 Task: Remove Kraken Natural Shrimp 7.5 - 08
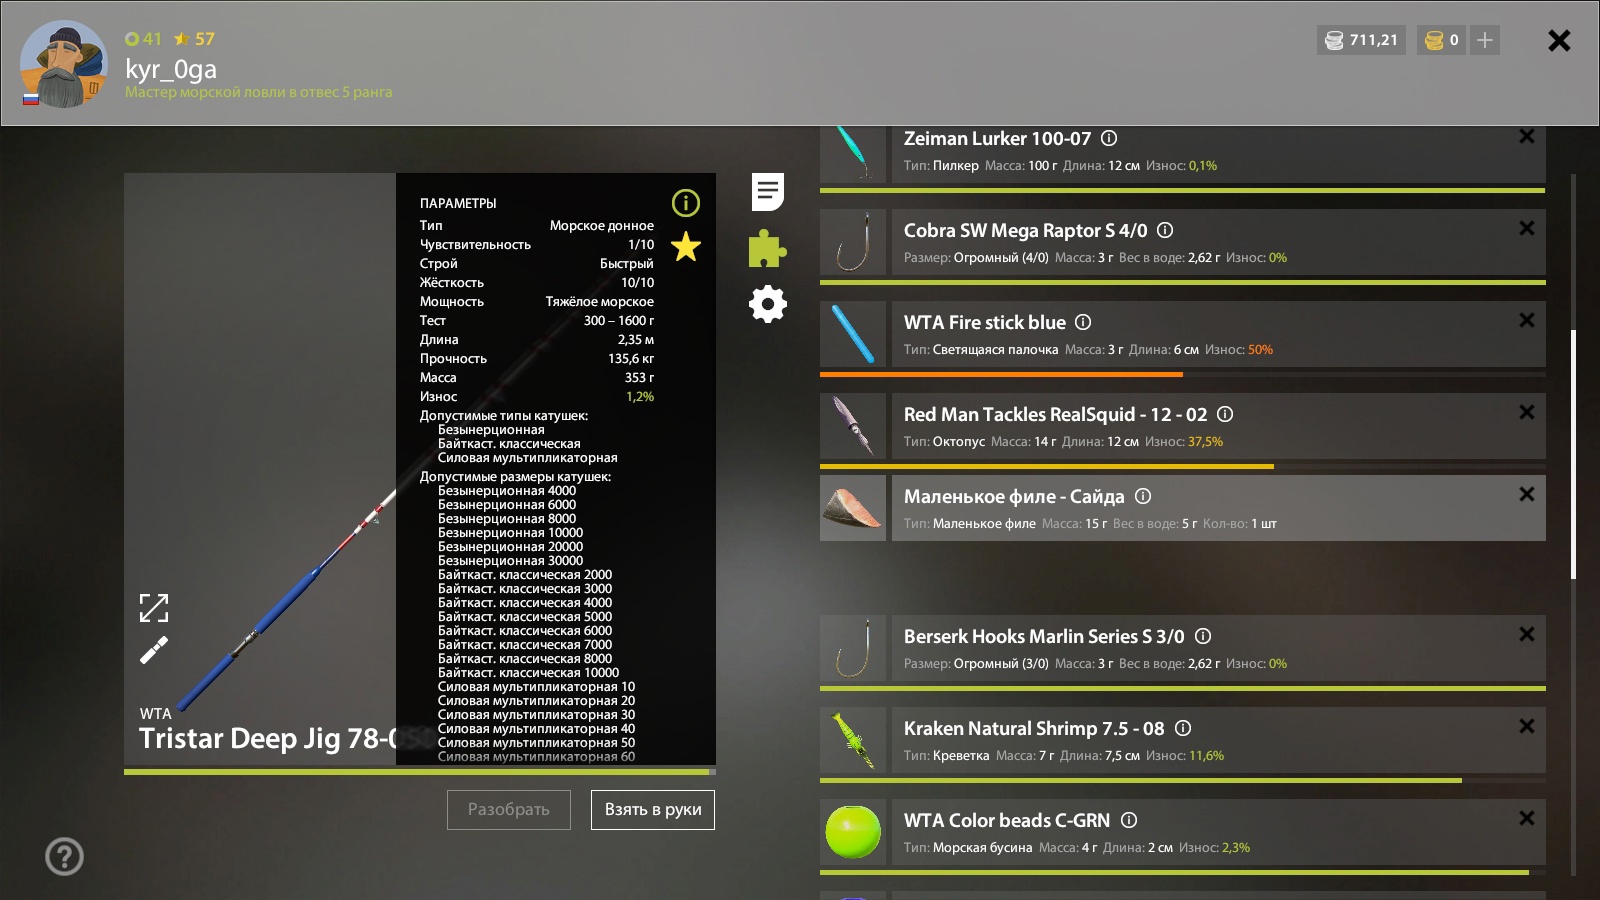(x=1527, y=726)
